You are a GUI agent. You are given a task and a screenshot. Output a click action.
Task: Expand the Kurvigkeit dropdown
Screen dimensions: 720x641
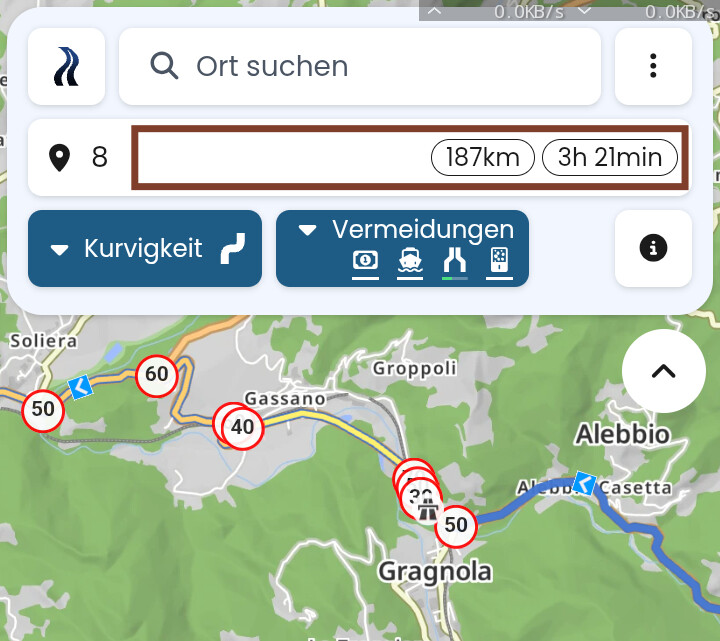click(145, 248)
